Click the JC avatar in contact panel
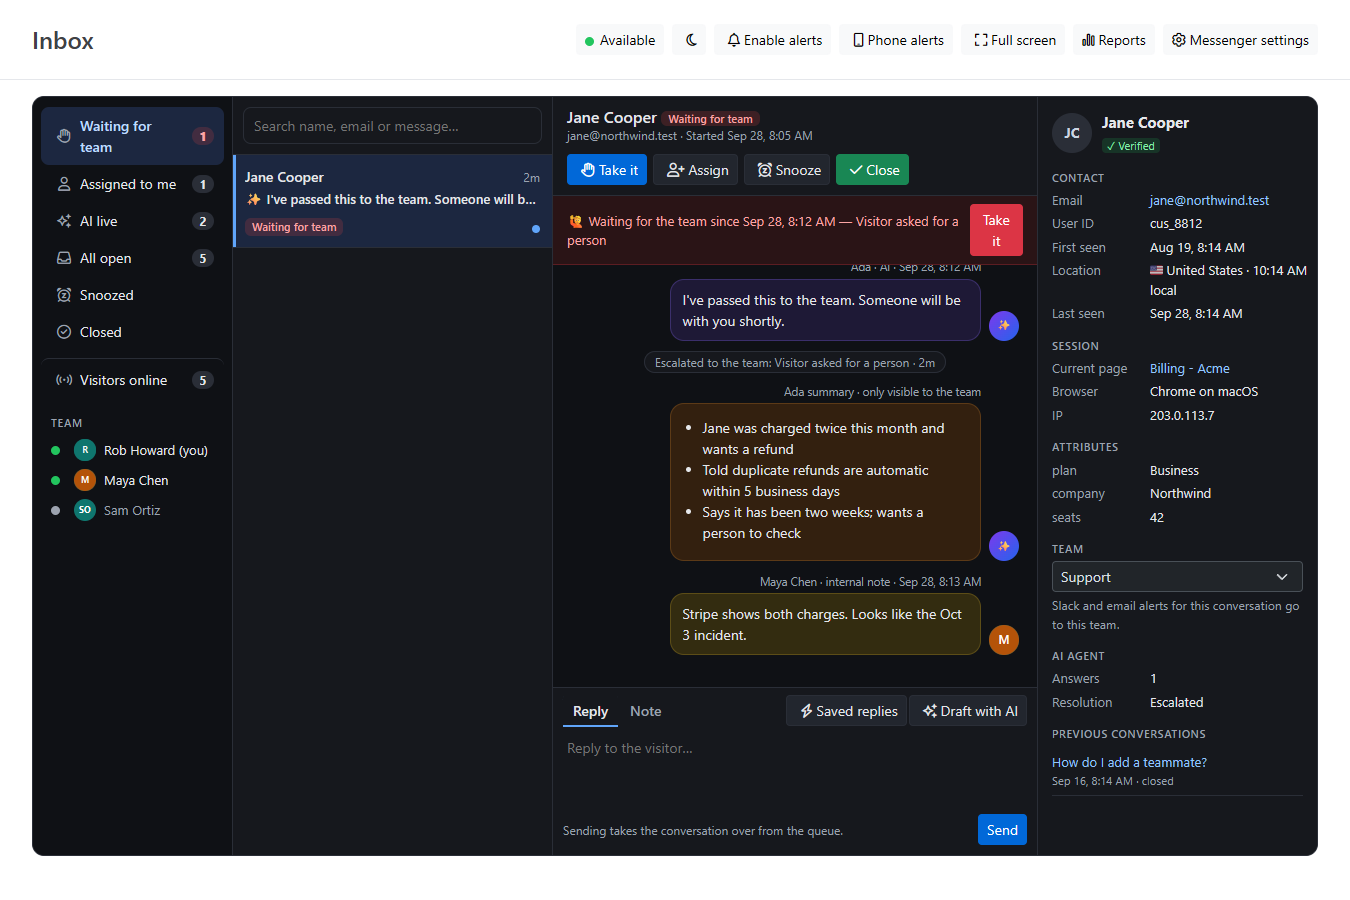The width and height of the screenshot is (1350, 900). click(x=1072, y=133)
